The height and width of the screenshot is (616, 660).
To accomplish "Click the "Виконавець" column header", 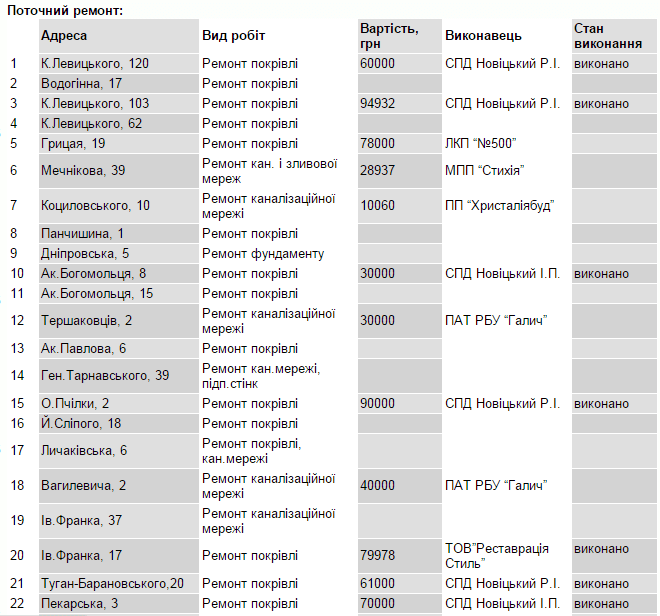I will (483, 36).
